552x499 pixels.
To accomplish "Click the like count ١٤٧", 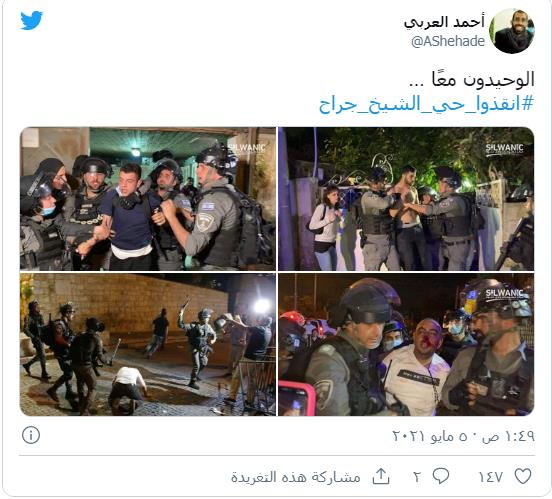I will (x=490, y=477).
